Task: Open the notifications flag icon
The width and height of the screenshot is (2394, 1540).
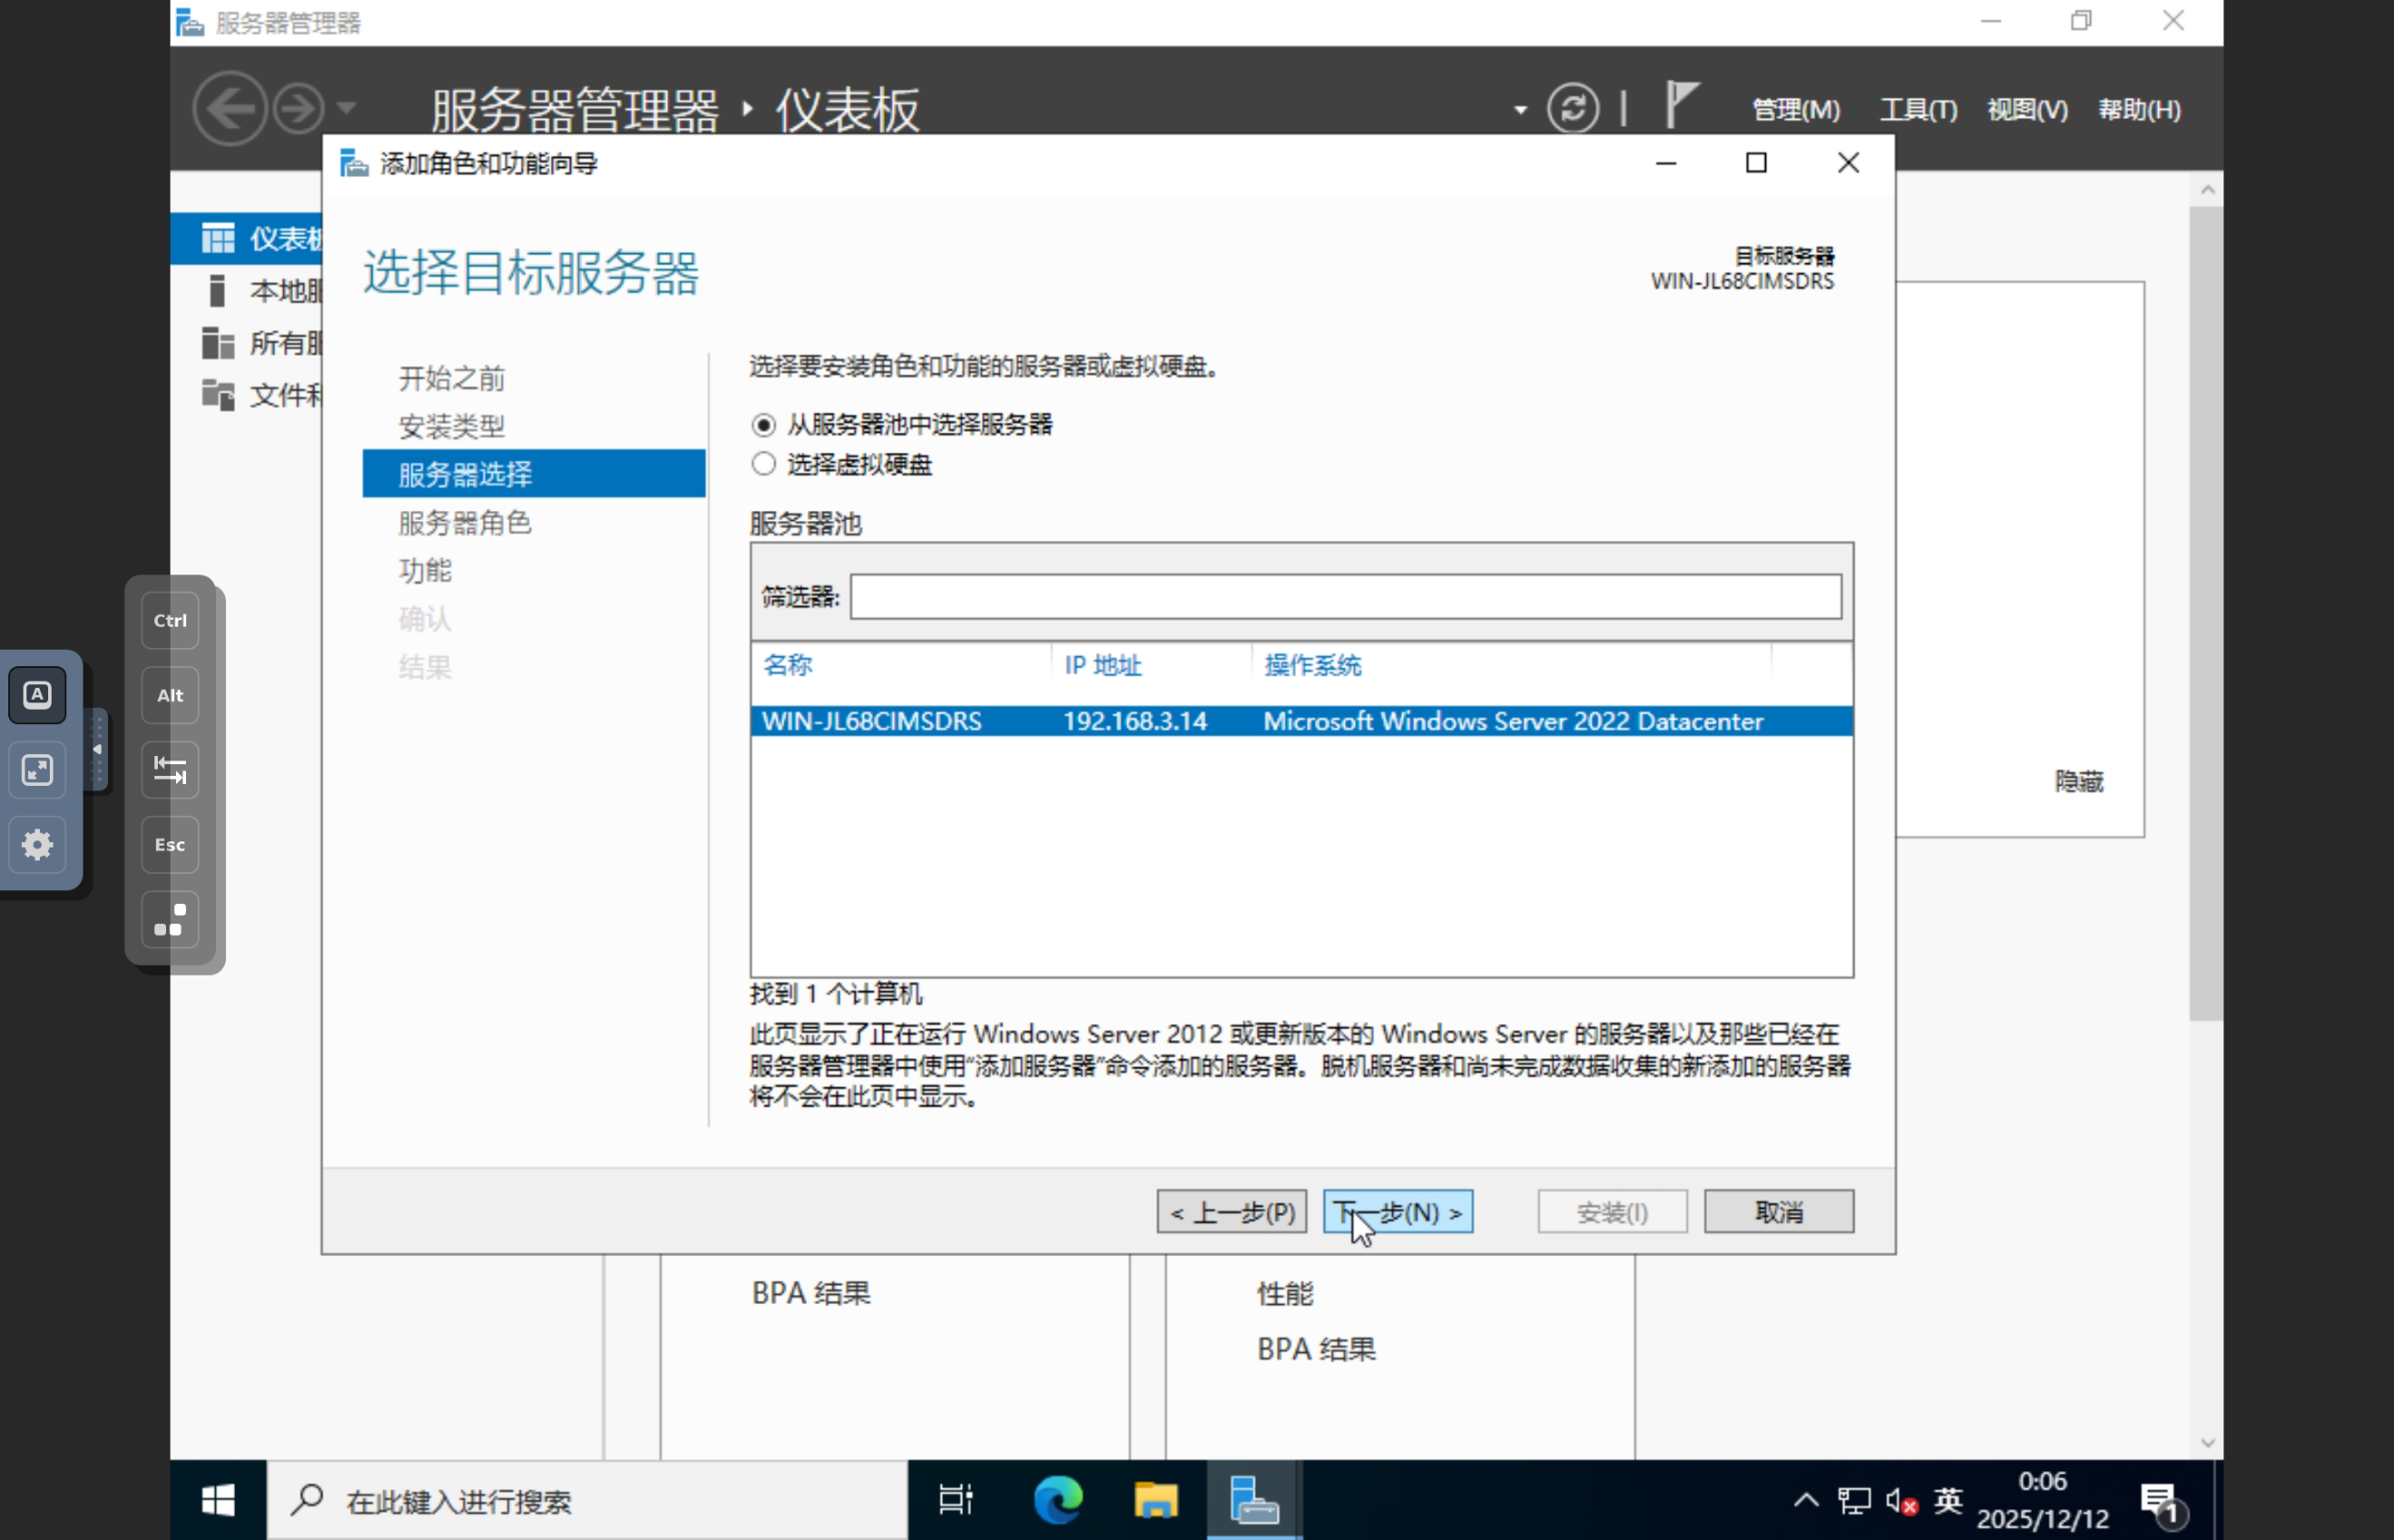Action: pos(1681,104)
